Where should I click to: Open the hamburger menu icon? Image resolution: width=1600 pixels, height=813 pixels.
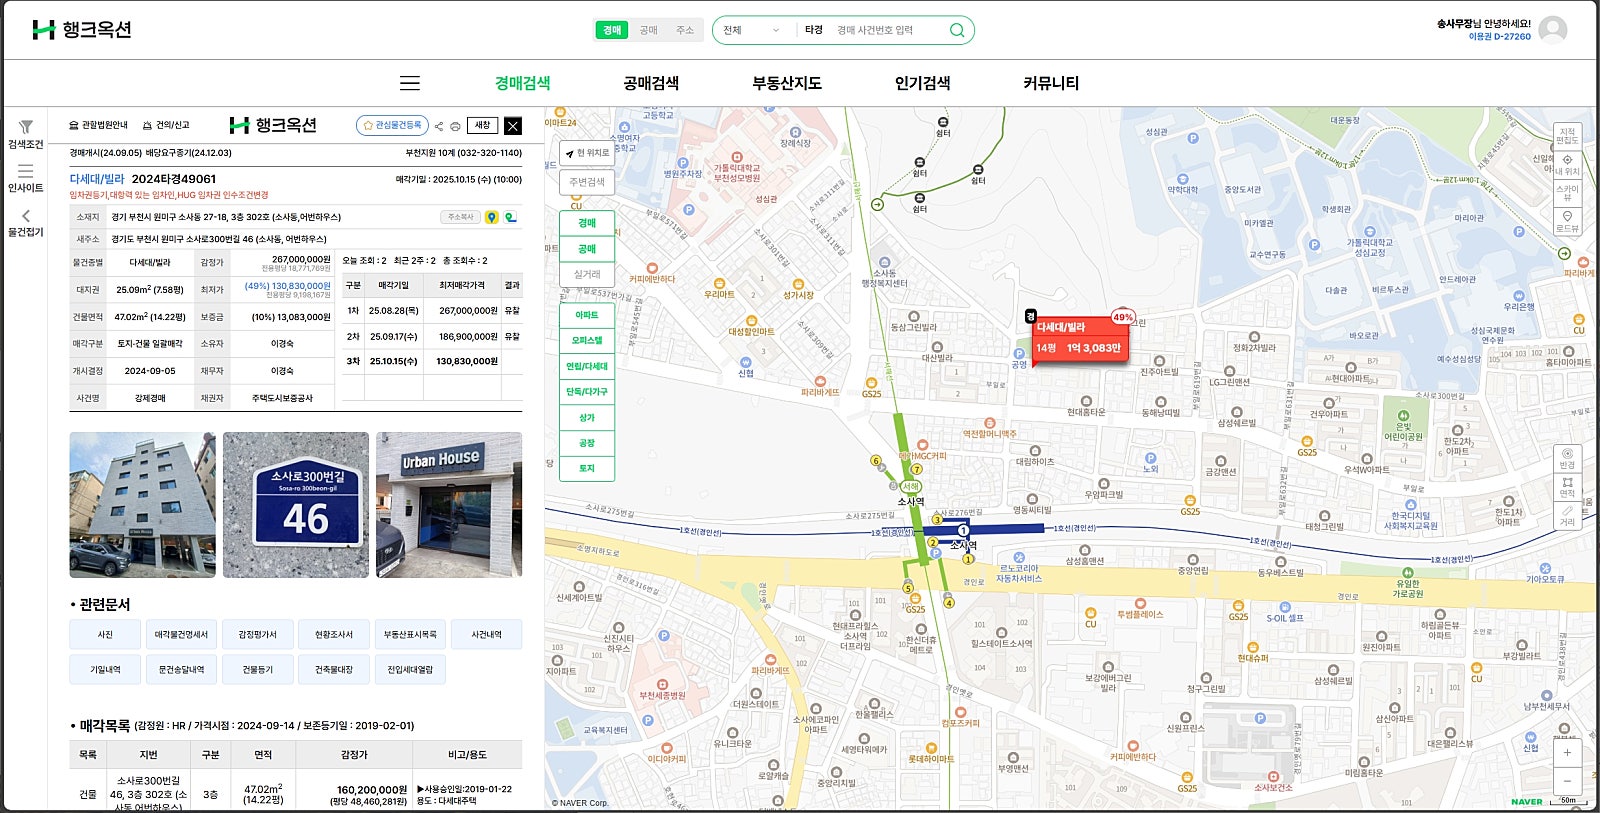tap(410, 83)
